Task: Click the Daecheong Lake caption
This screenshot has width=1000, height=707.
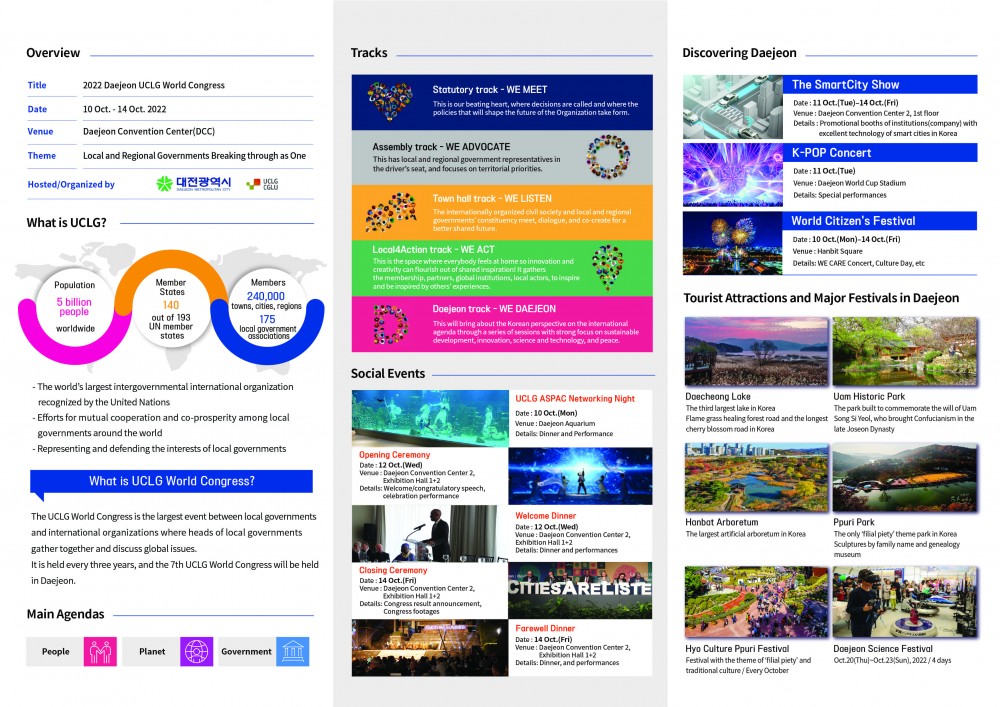Action: click(718, 397)
